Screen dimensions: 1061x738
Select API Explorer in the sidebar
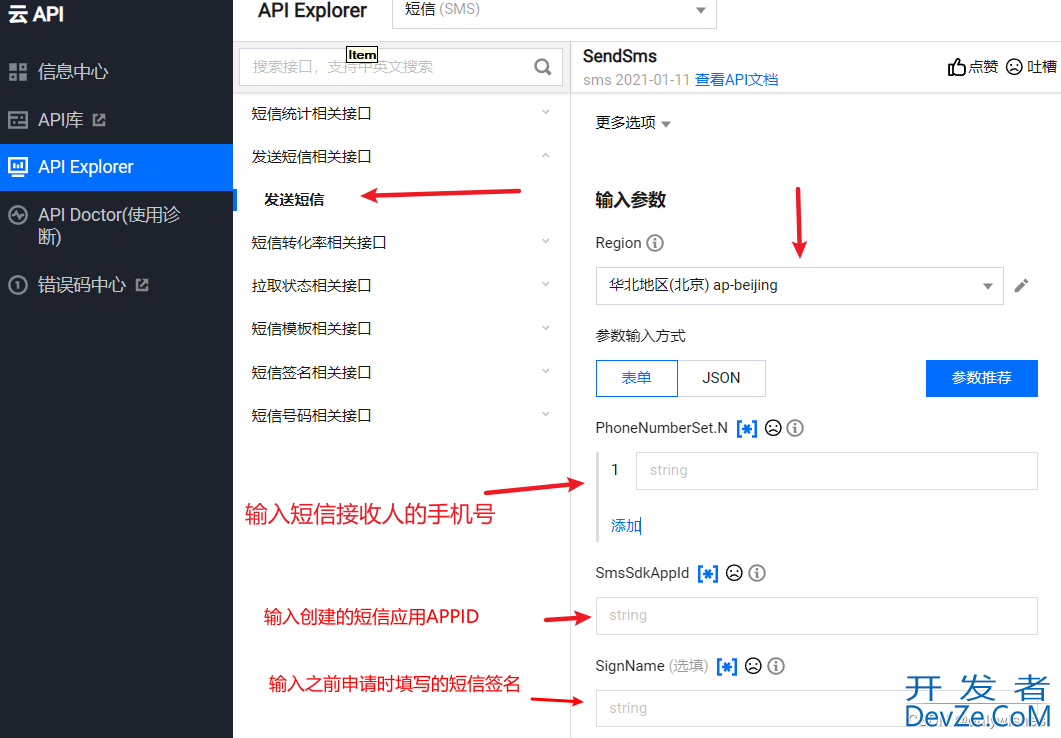tap(116, 167)
